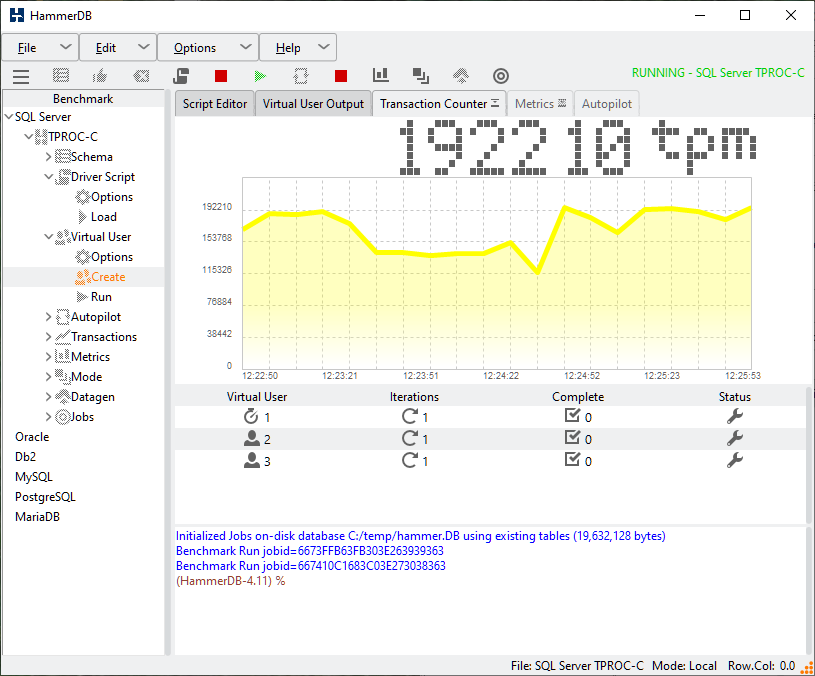The image size is (815, 676).
Task: Expand the Datagen tree node
Action: 48,397
